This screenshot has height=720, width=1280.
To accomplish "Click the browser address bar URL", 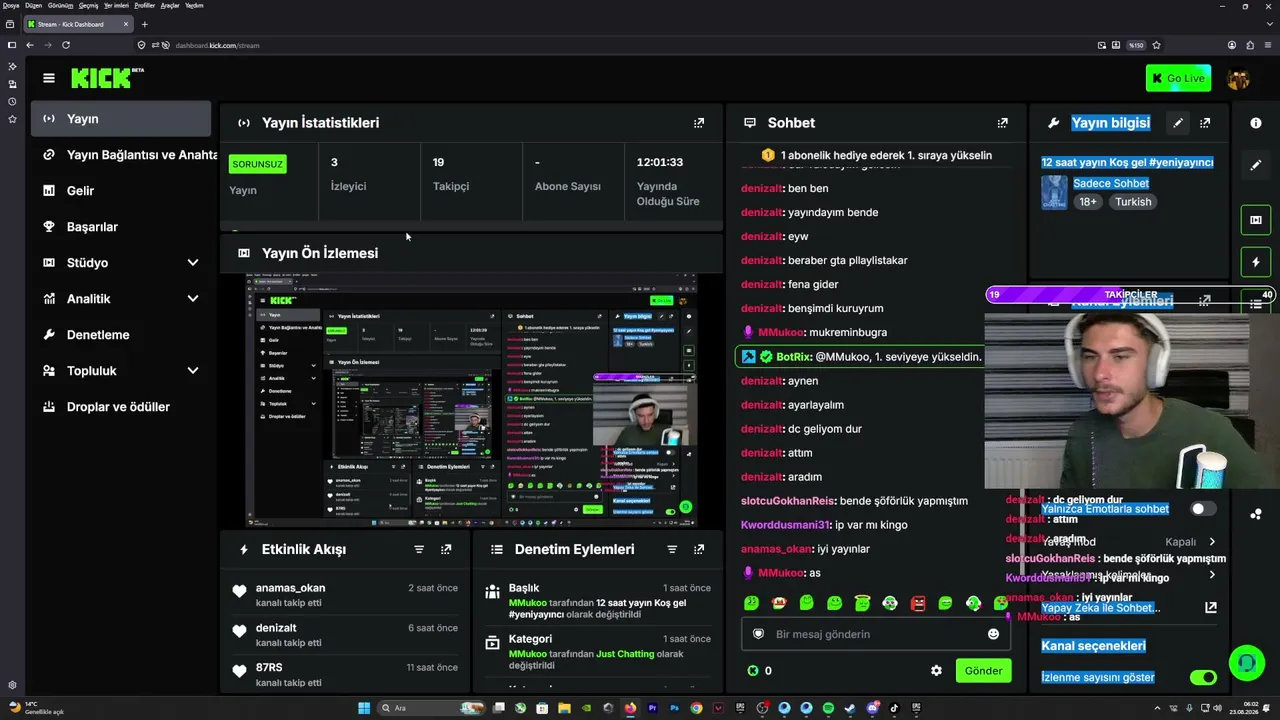I will (x=217, y=45).
